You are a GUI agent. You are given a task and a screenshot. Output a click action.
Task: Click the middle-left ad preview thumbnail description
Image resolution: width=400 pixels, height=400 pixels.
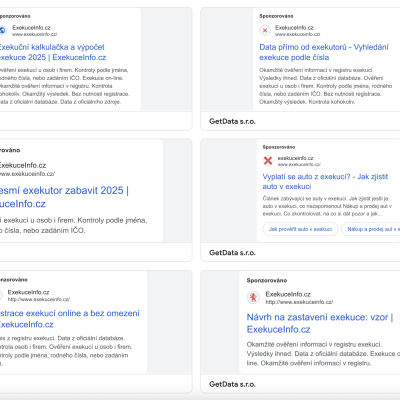pyautogui.click(x=73, y=225)
